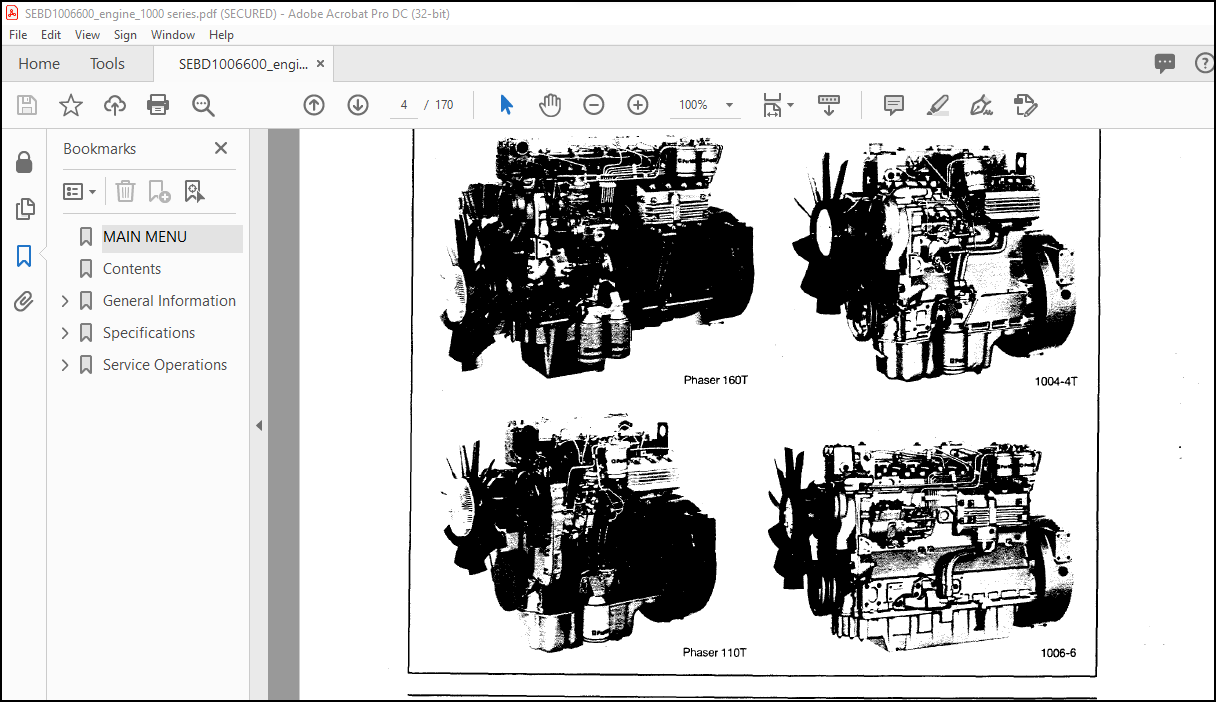Select the Hand pan tool
Screen dimensions: 1216x702
pyautogui.click(x=550, y=105)
